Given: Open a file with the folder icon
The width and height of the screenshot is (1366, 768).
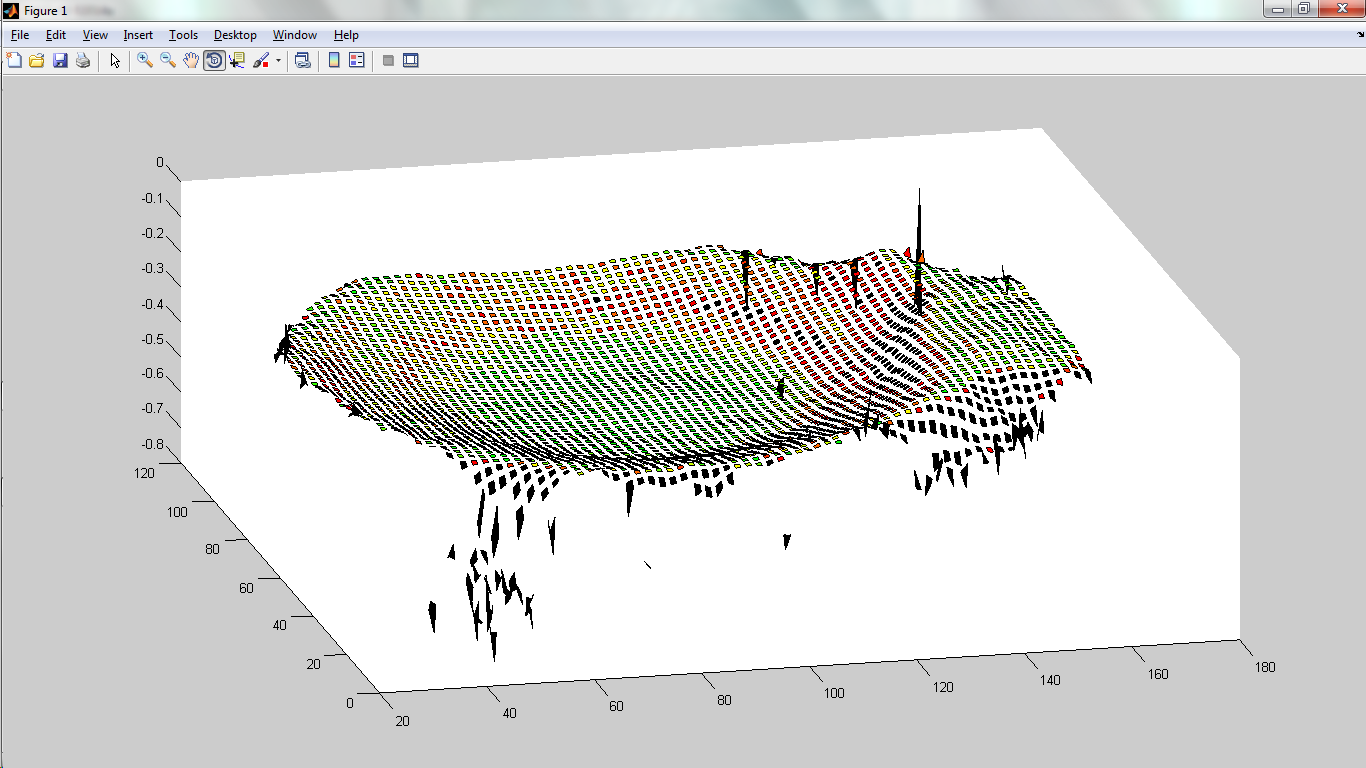Looking at the screenshot, I should pos(37,61).
